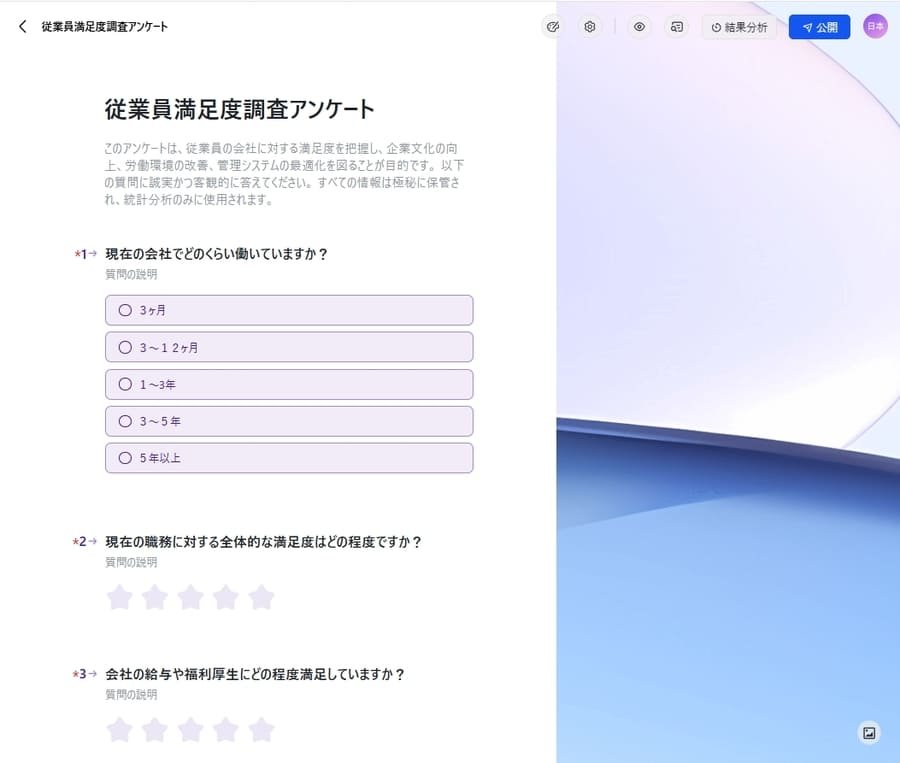Navigate back using the top-left arrow
Screen dimensions: 900x763
pyautogui.click(x=22, y=26)
